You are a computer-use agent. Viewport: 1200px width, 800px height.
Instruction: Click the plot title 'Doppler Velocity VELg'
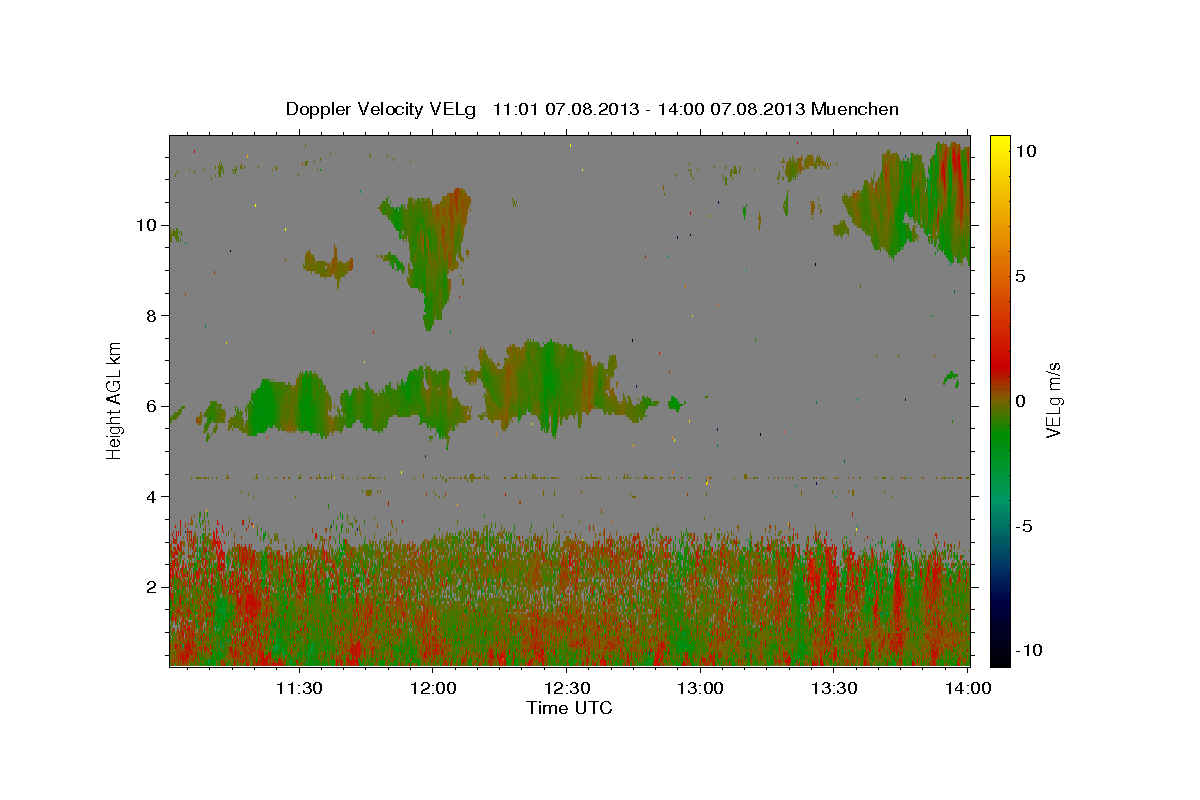coord(382,109)
